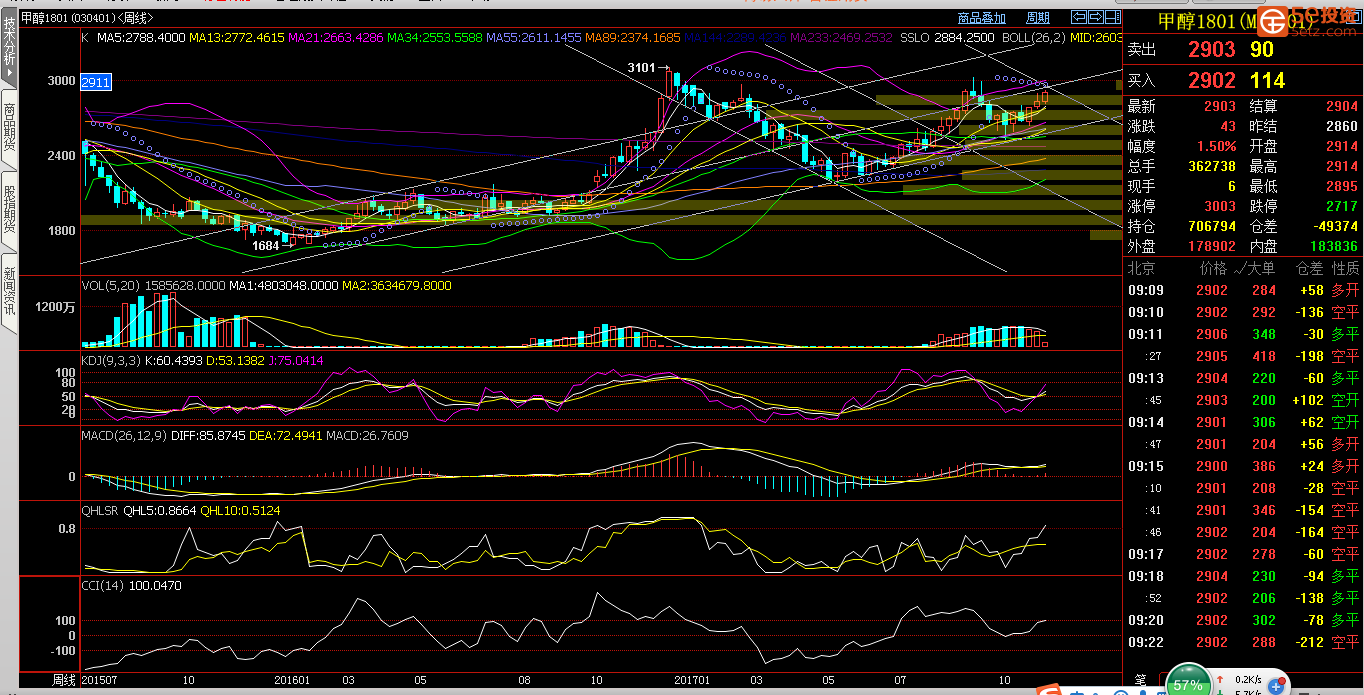Click the MA89:2374.1685 indicator text

(x=633, y=38)
